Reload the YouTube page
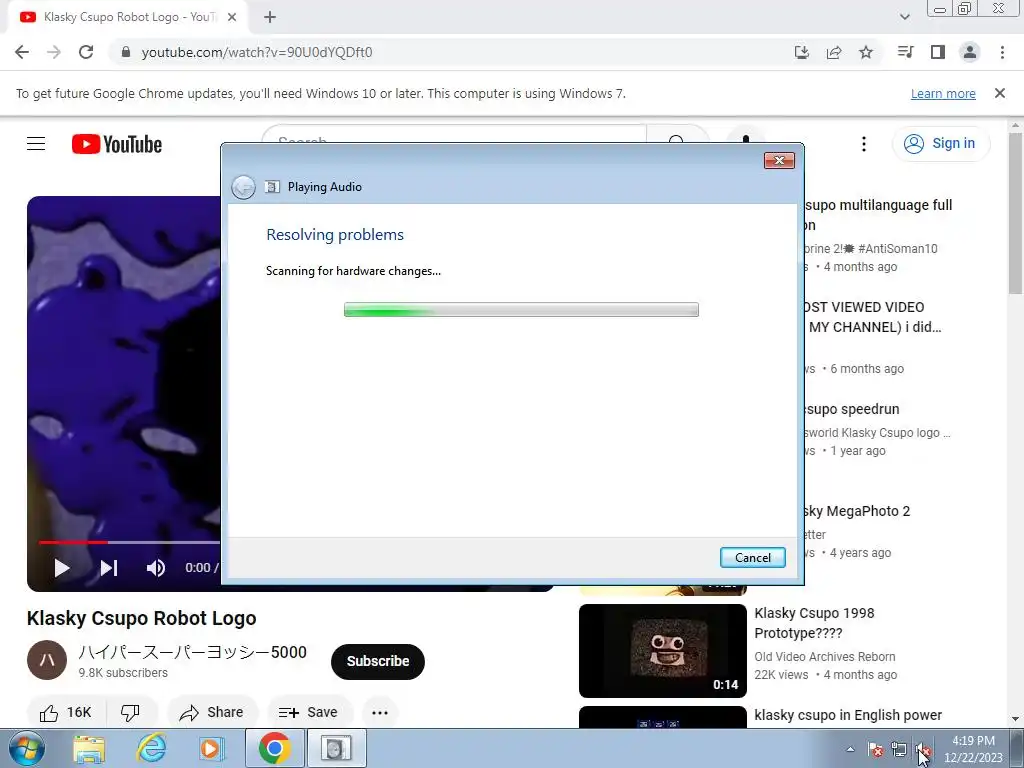Screen dimensions: 1024x768 point(86,52)
